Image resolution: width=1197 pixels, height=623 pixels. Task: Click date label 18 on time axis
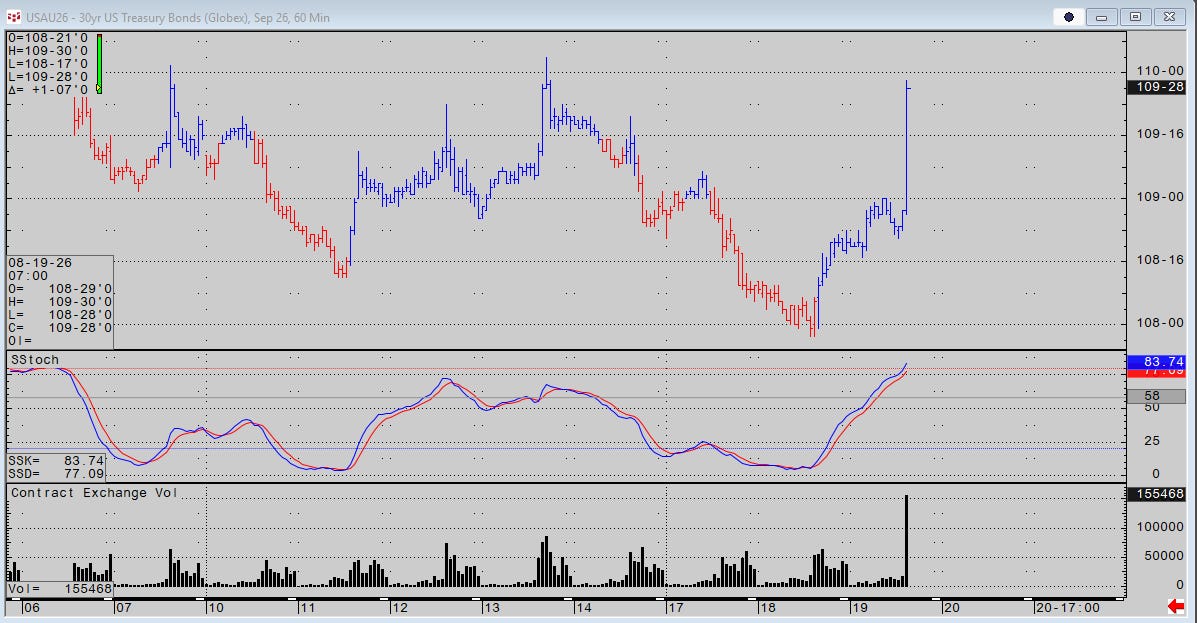[x=767, y=608]
